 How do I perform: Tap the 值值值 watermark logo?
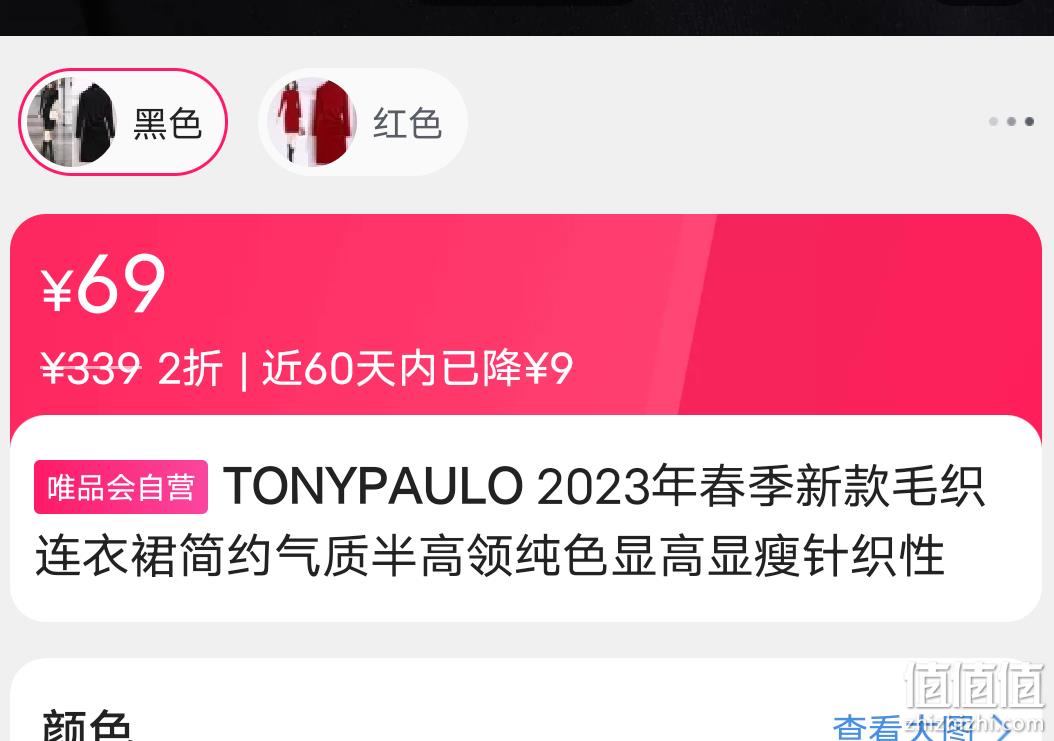pyautogui.click(x=975, y=686)
